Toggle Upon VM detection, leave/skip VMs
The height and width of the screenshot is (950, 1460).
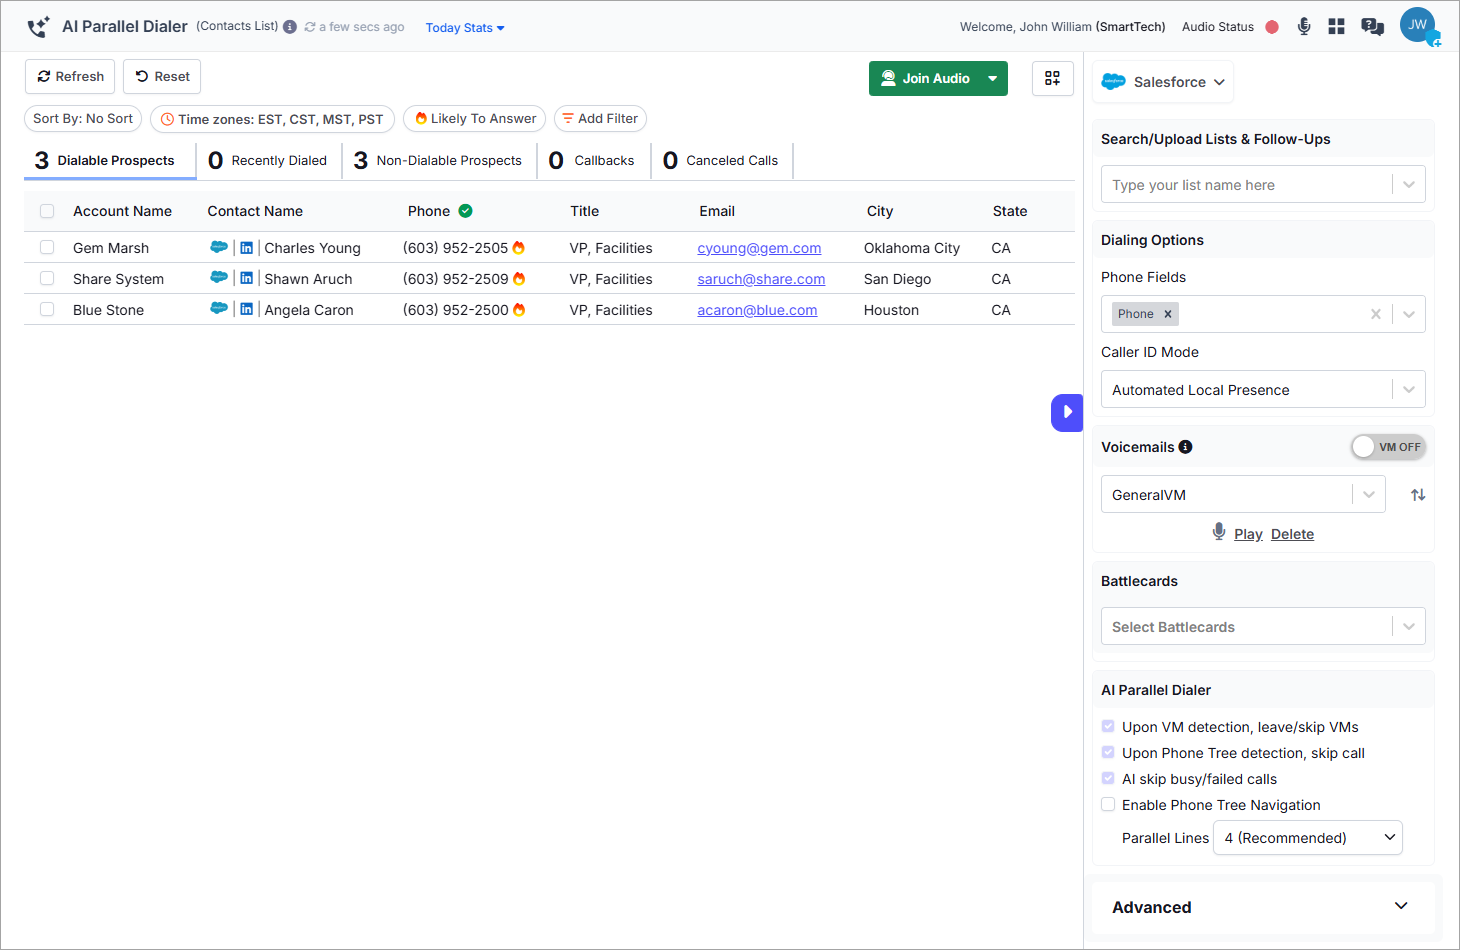(1108, 726)
